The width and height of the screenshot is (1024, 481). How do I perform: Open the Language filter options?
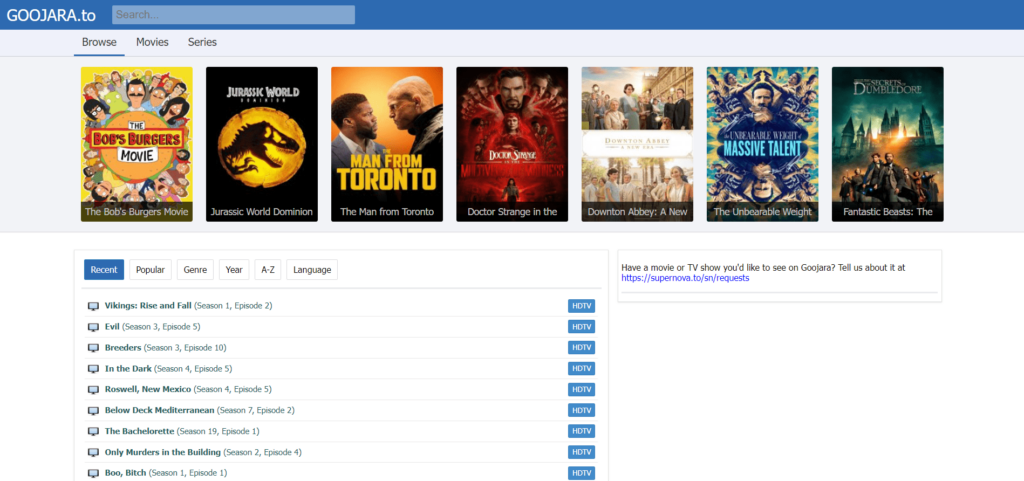coord(312,270)
